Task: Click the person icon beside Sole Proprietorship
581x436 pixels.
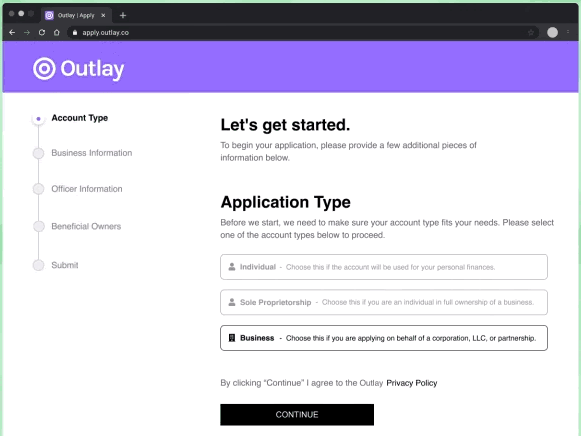Action: coord(232,302)
